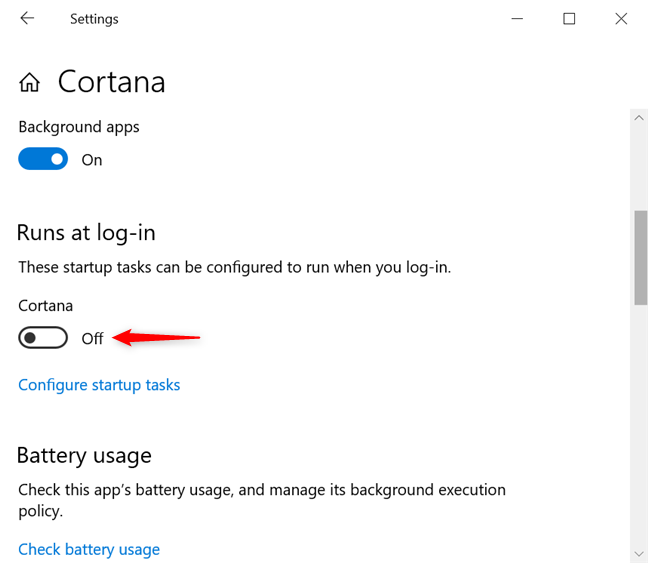Viewport: 648px width, 563px height.
Task: Click the Cortana page title
Action: pos(111,82)
